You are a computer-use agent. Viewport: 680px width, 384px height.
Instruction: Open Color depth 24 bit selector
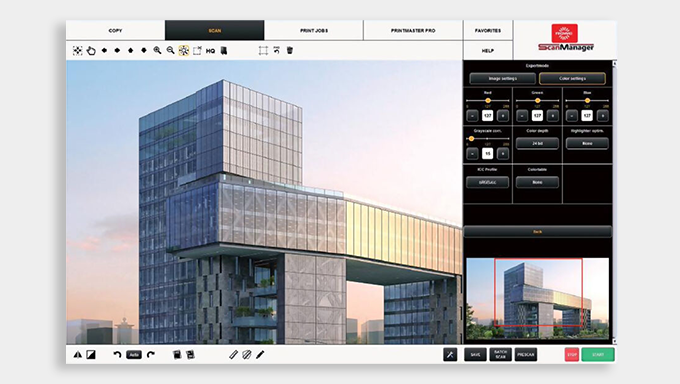point(537,143)
